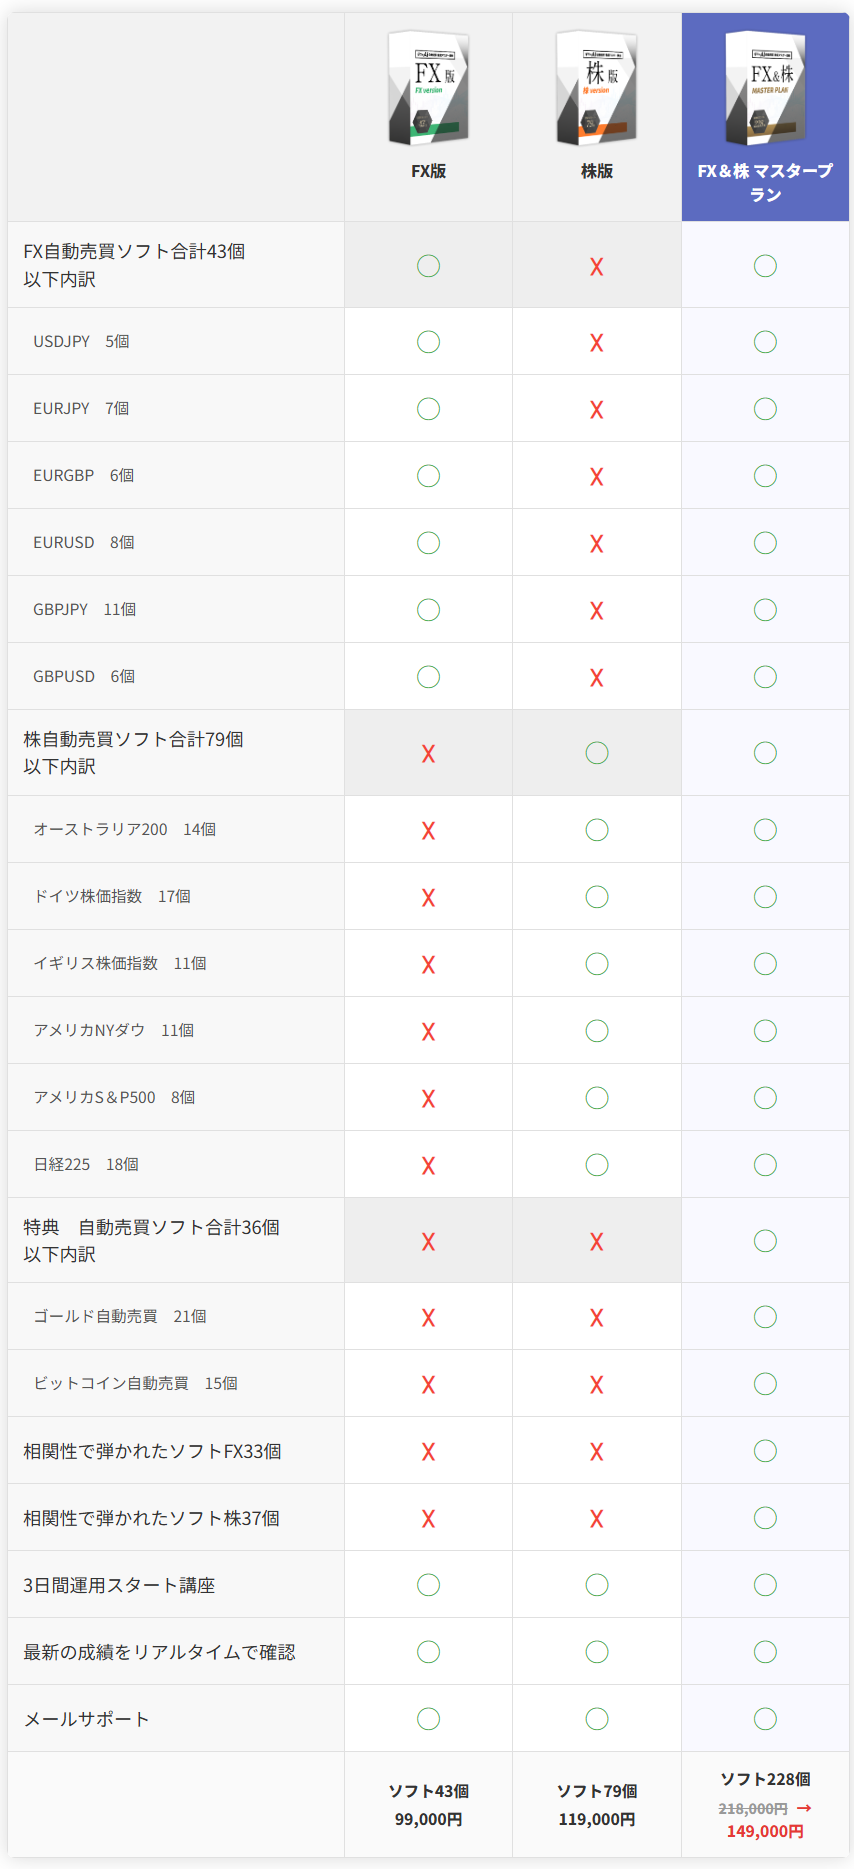Select the FX&株 マスタープラン column header

pyautogui.click(x=765, y=182)
